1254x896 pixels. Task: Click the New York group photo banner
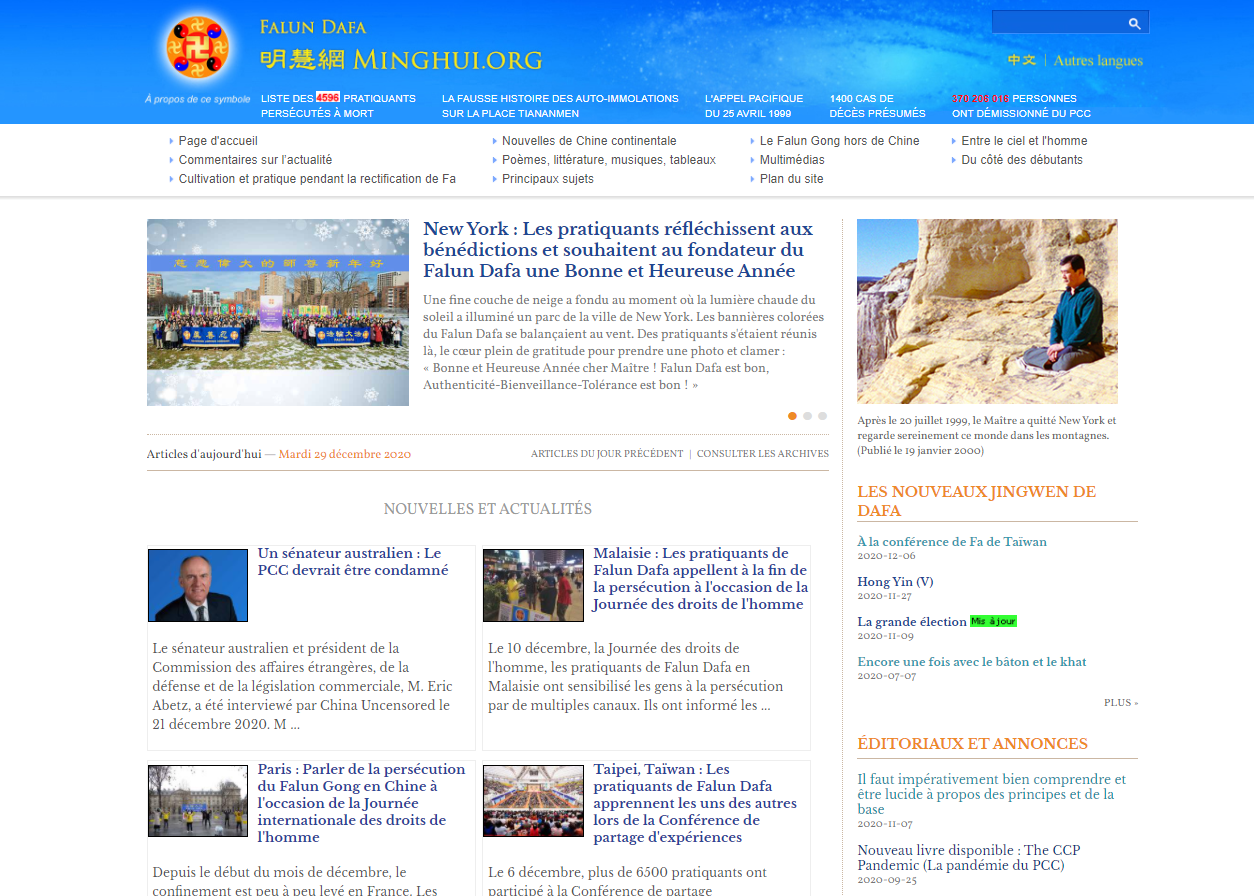coord(278,312)
